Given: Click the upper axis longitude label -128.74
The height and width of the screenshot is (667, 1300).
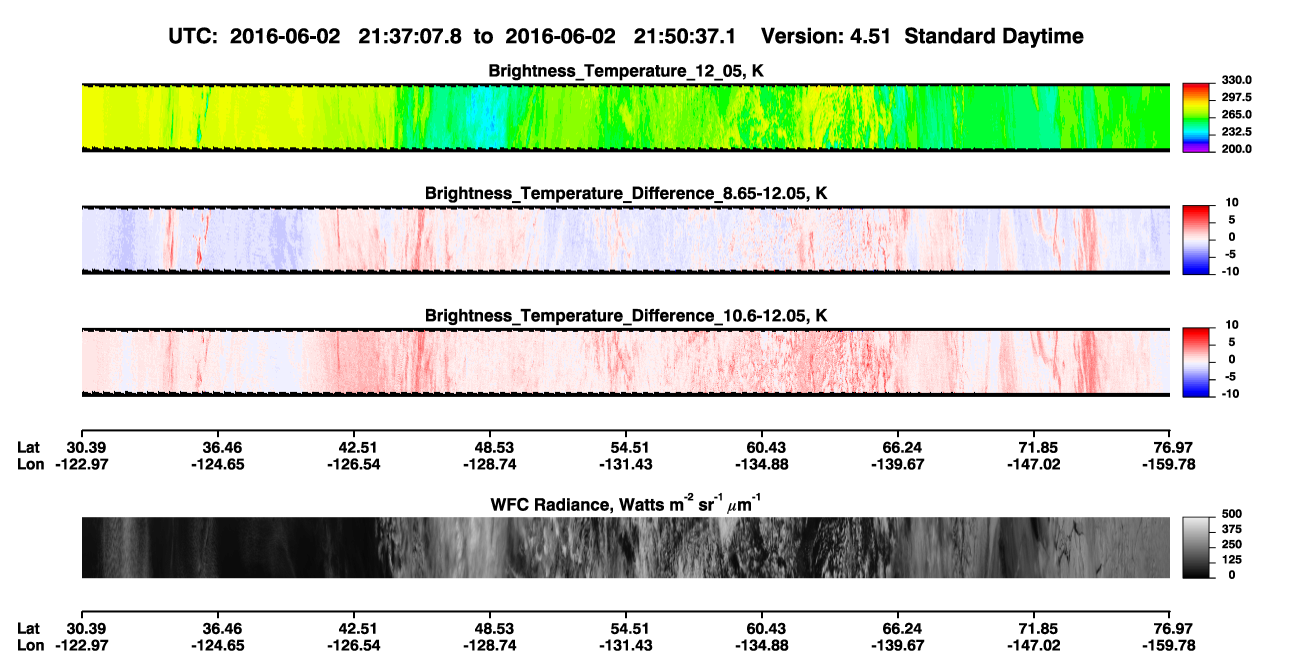Looking at the screenshot, I should pos(489,465).
